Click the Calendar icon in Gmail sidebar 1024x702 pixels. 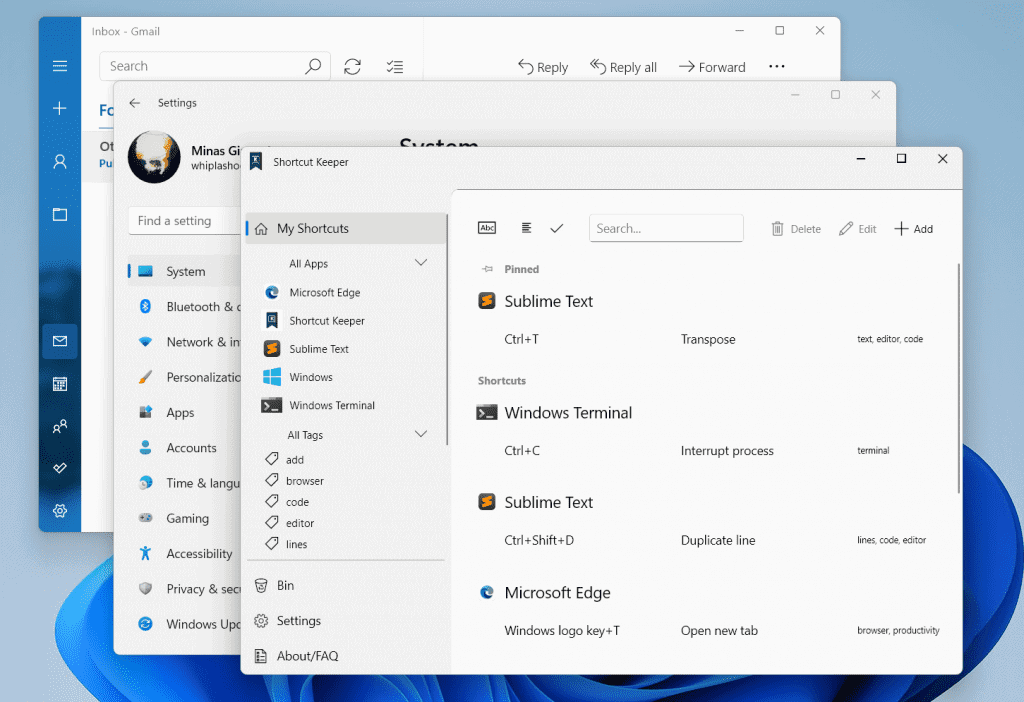click(x=59, y=384)
